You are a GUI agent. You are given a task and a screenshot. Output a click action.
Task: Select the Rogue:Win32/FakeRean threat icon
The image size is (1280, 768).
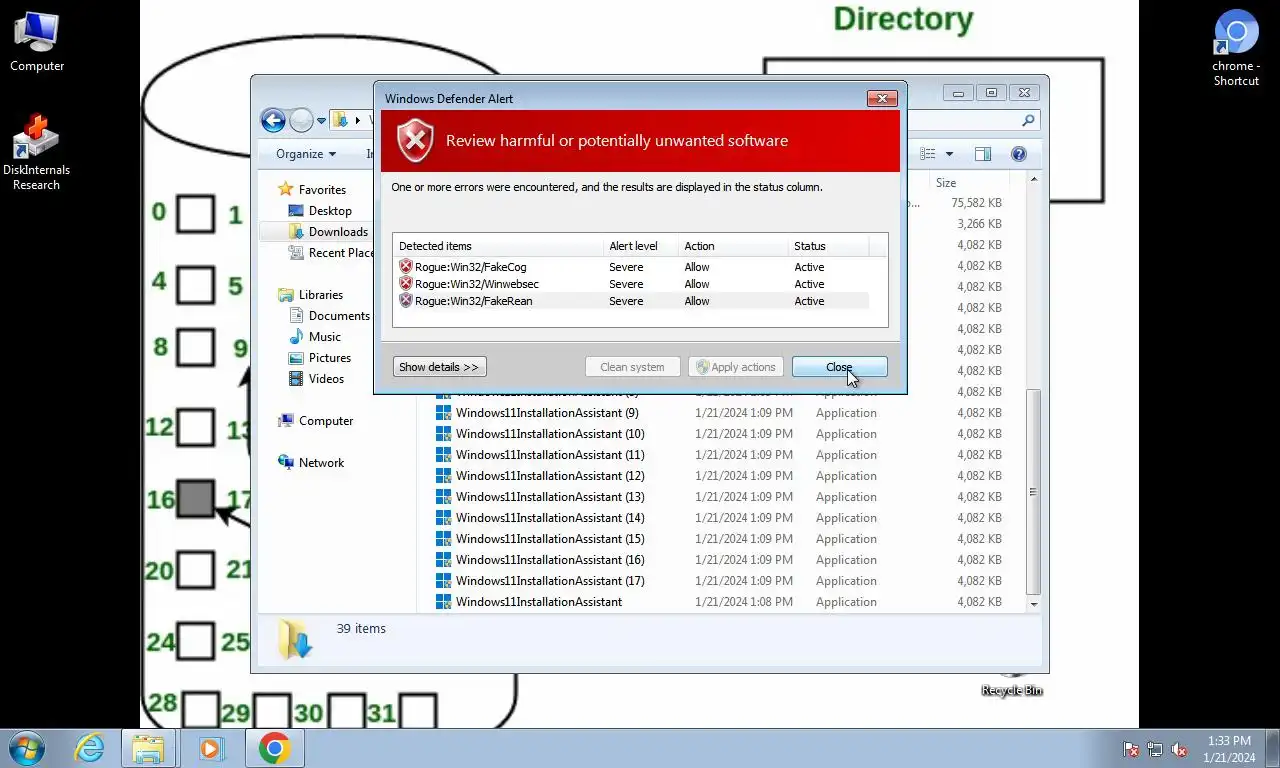point(406,301)
